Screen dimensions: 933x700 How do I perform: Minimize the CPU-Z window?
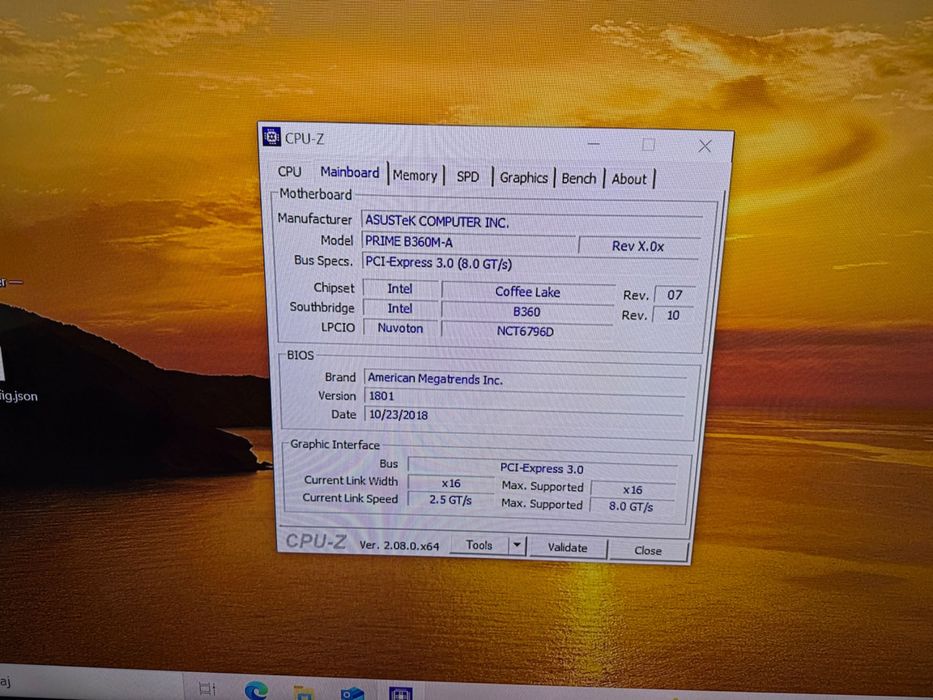(593, 143)
